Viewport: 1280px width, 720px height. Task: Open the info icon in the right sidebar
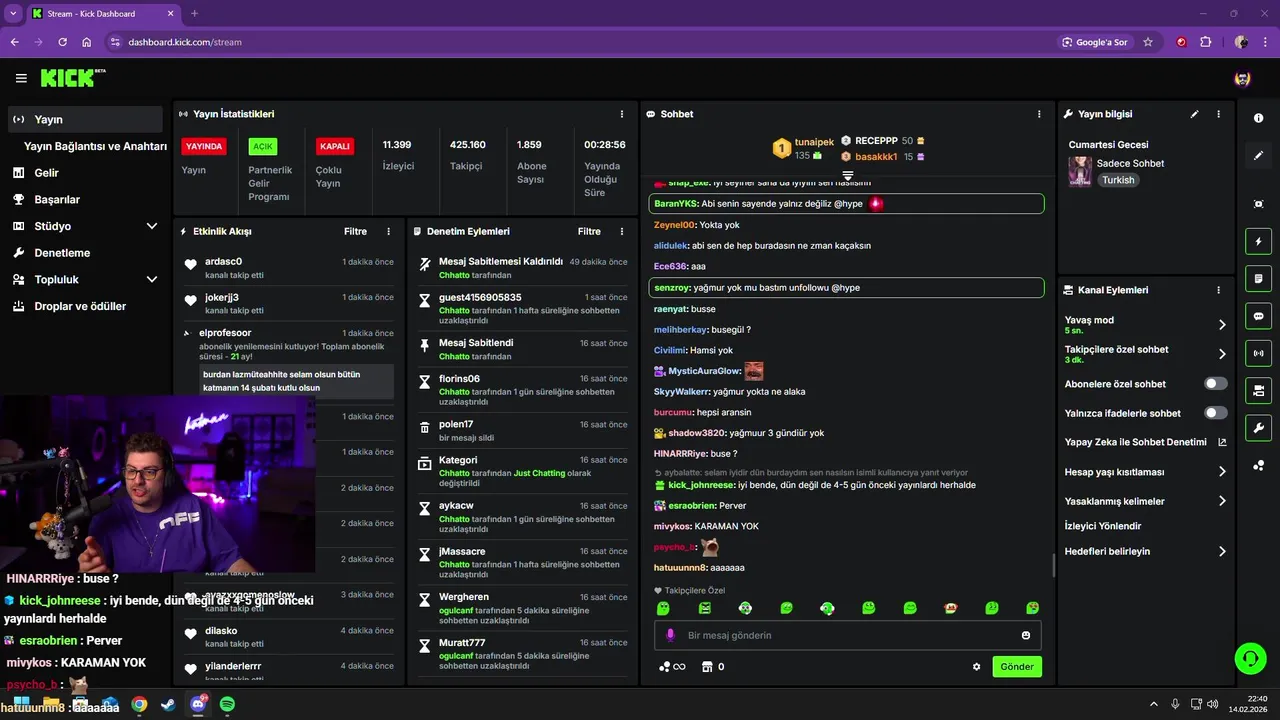tap(1258, 118)
